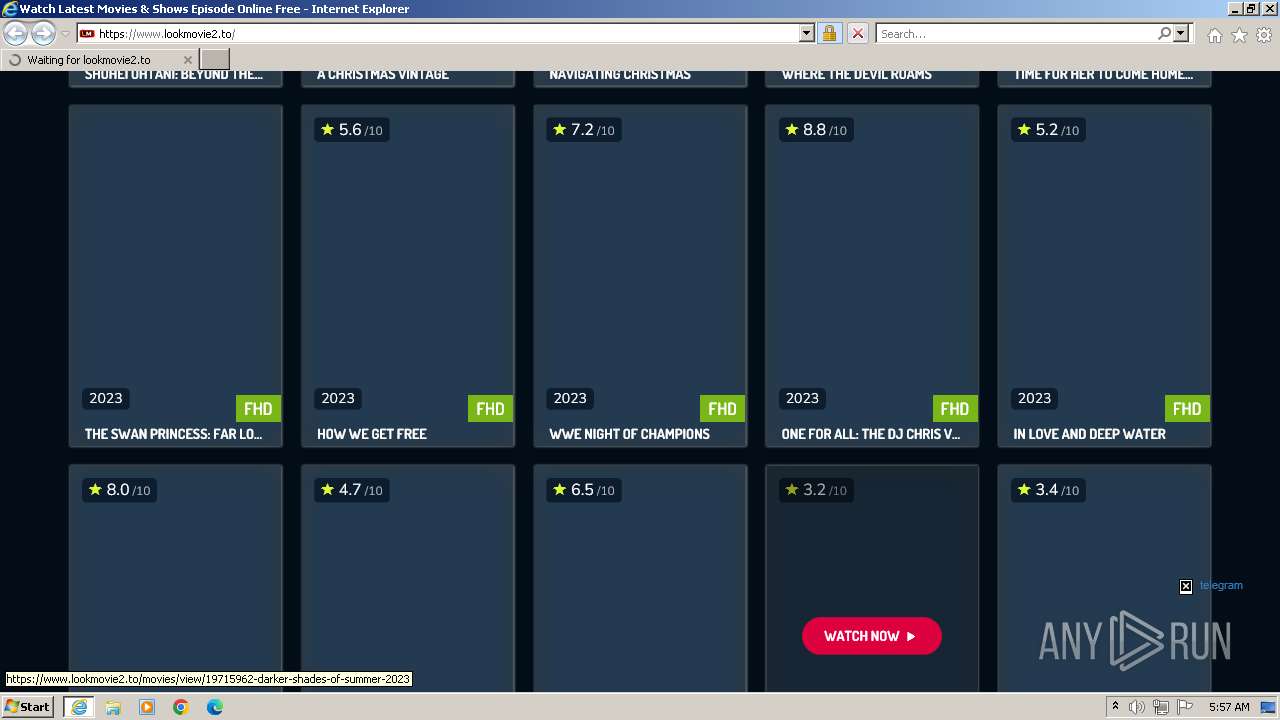Click the 8.0/10 rating badge
The width and height of the screenshot is (1280, 720).
[119, 490]
